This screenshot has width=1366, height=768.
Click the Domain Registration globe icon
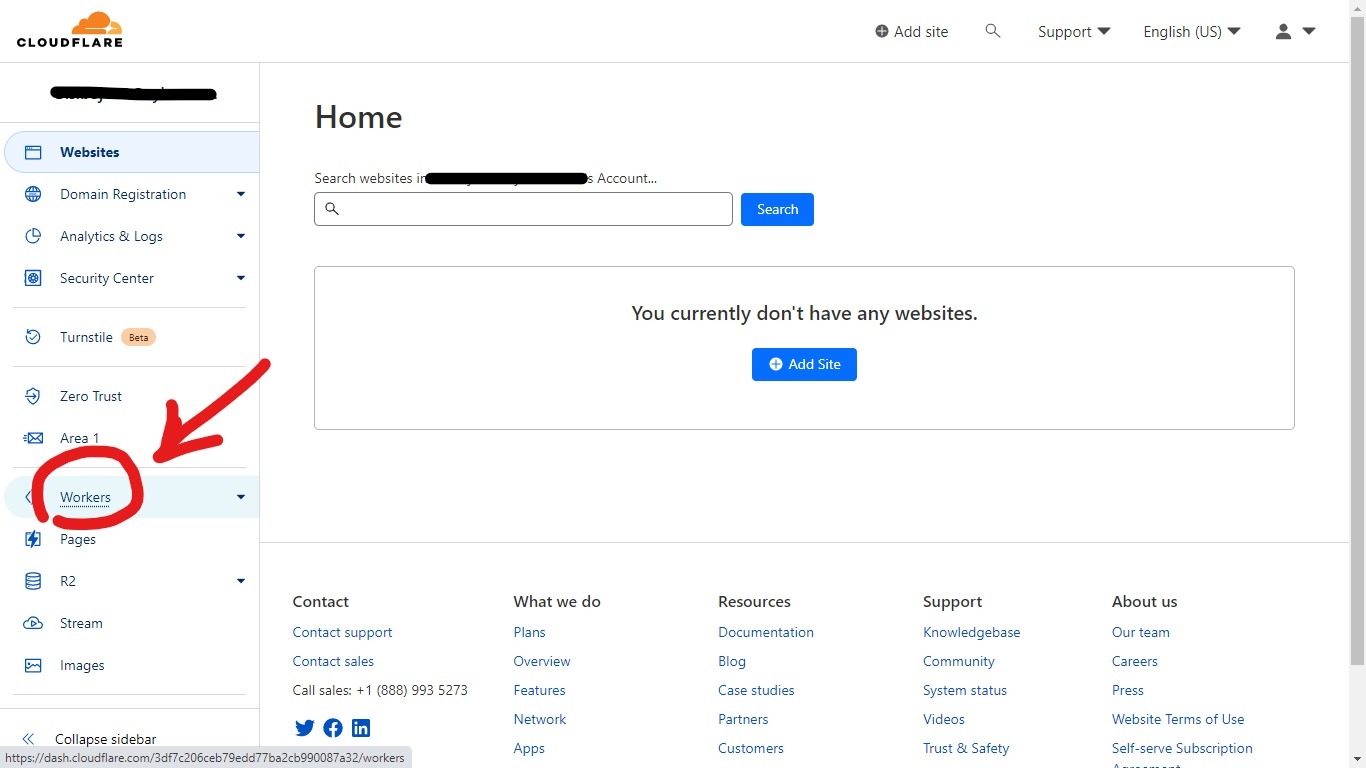(x=33, y=194)
